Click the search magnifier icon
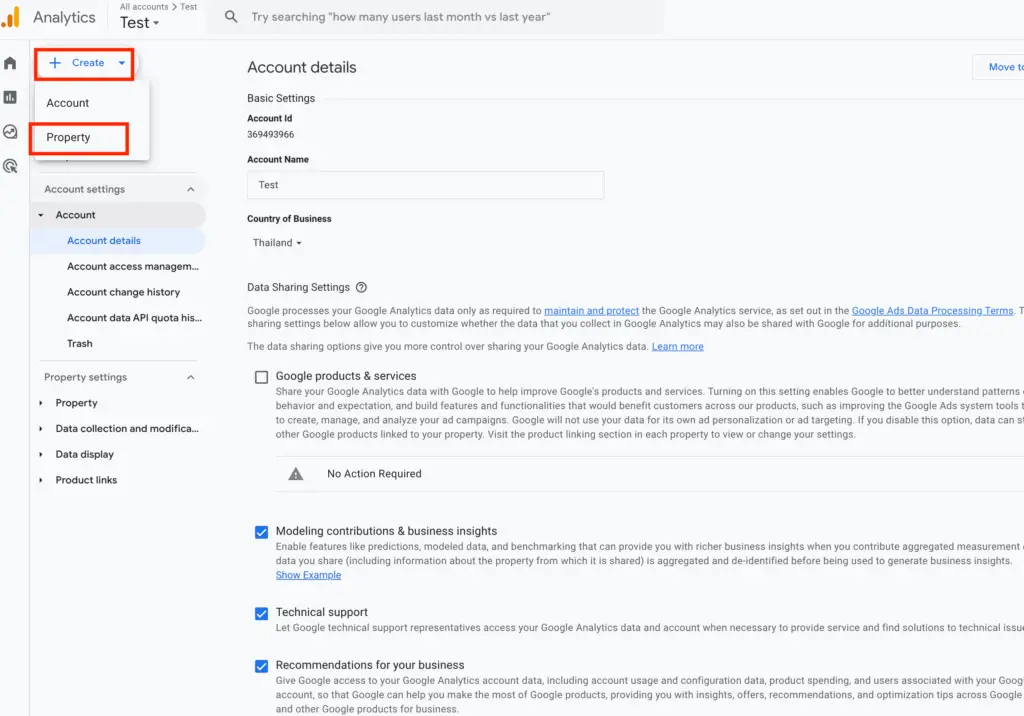Image resolution: width=1024 pixels, height=716 pixels. (x=230, y=16)
